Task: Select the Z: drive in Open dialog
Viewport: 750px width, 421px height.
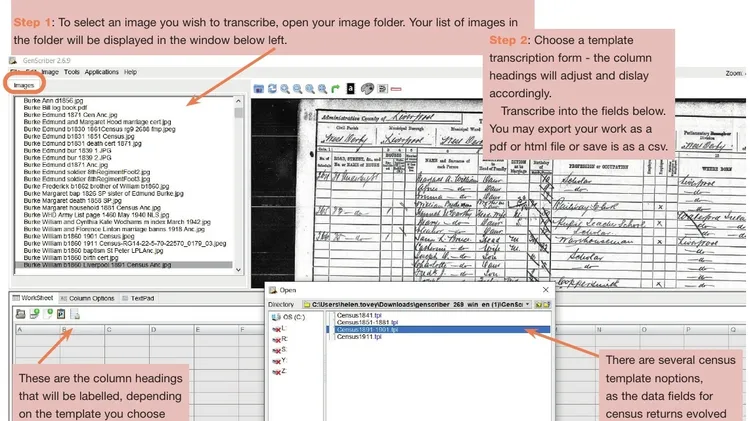Action: [x=280, y=371]
